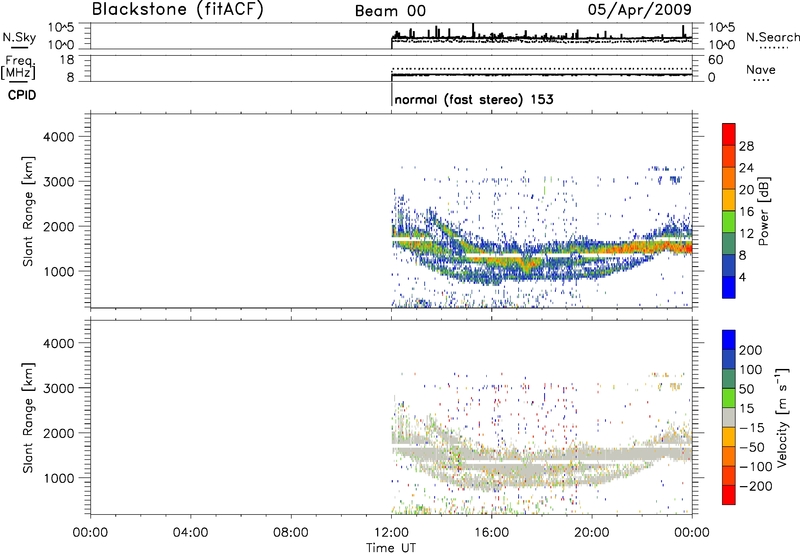
Task: Click the 'Blackstone (fitACF)' title text
Action: click(x=178, y=9)
